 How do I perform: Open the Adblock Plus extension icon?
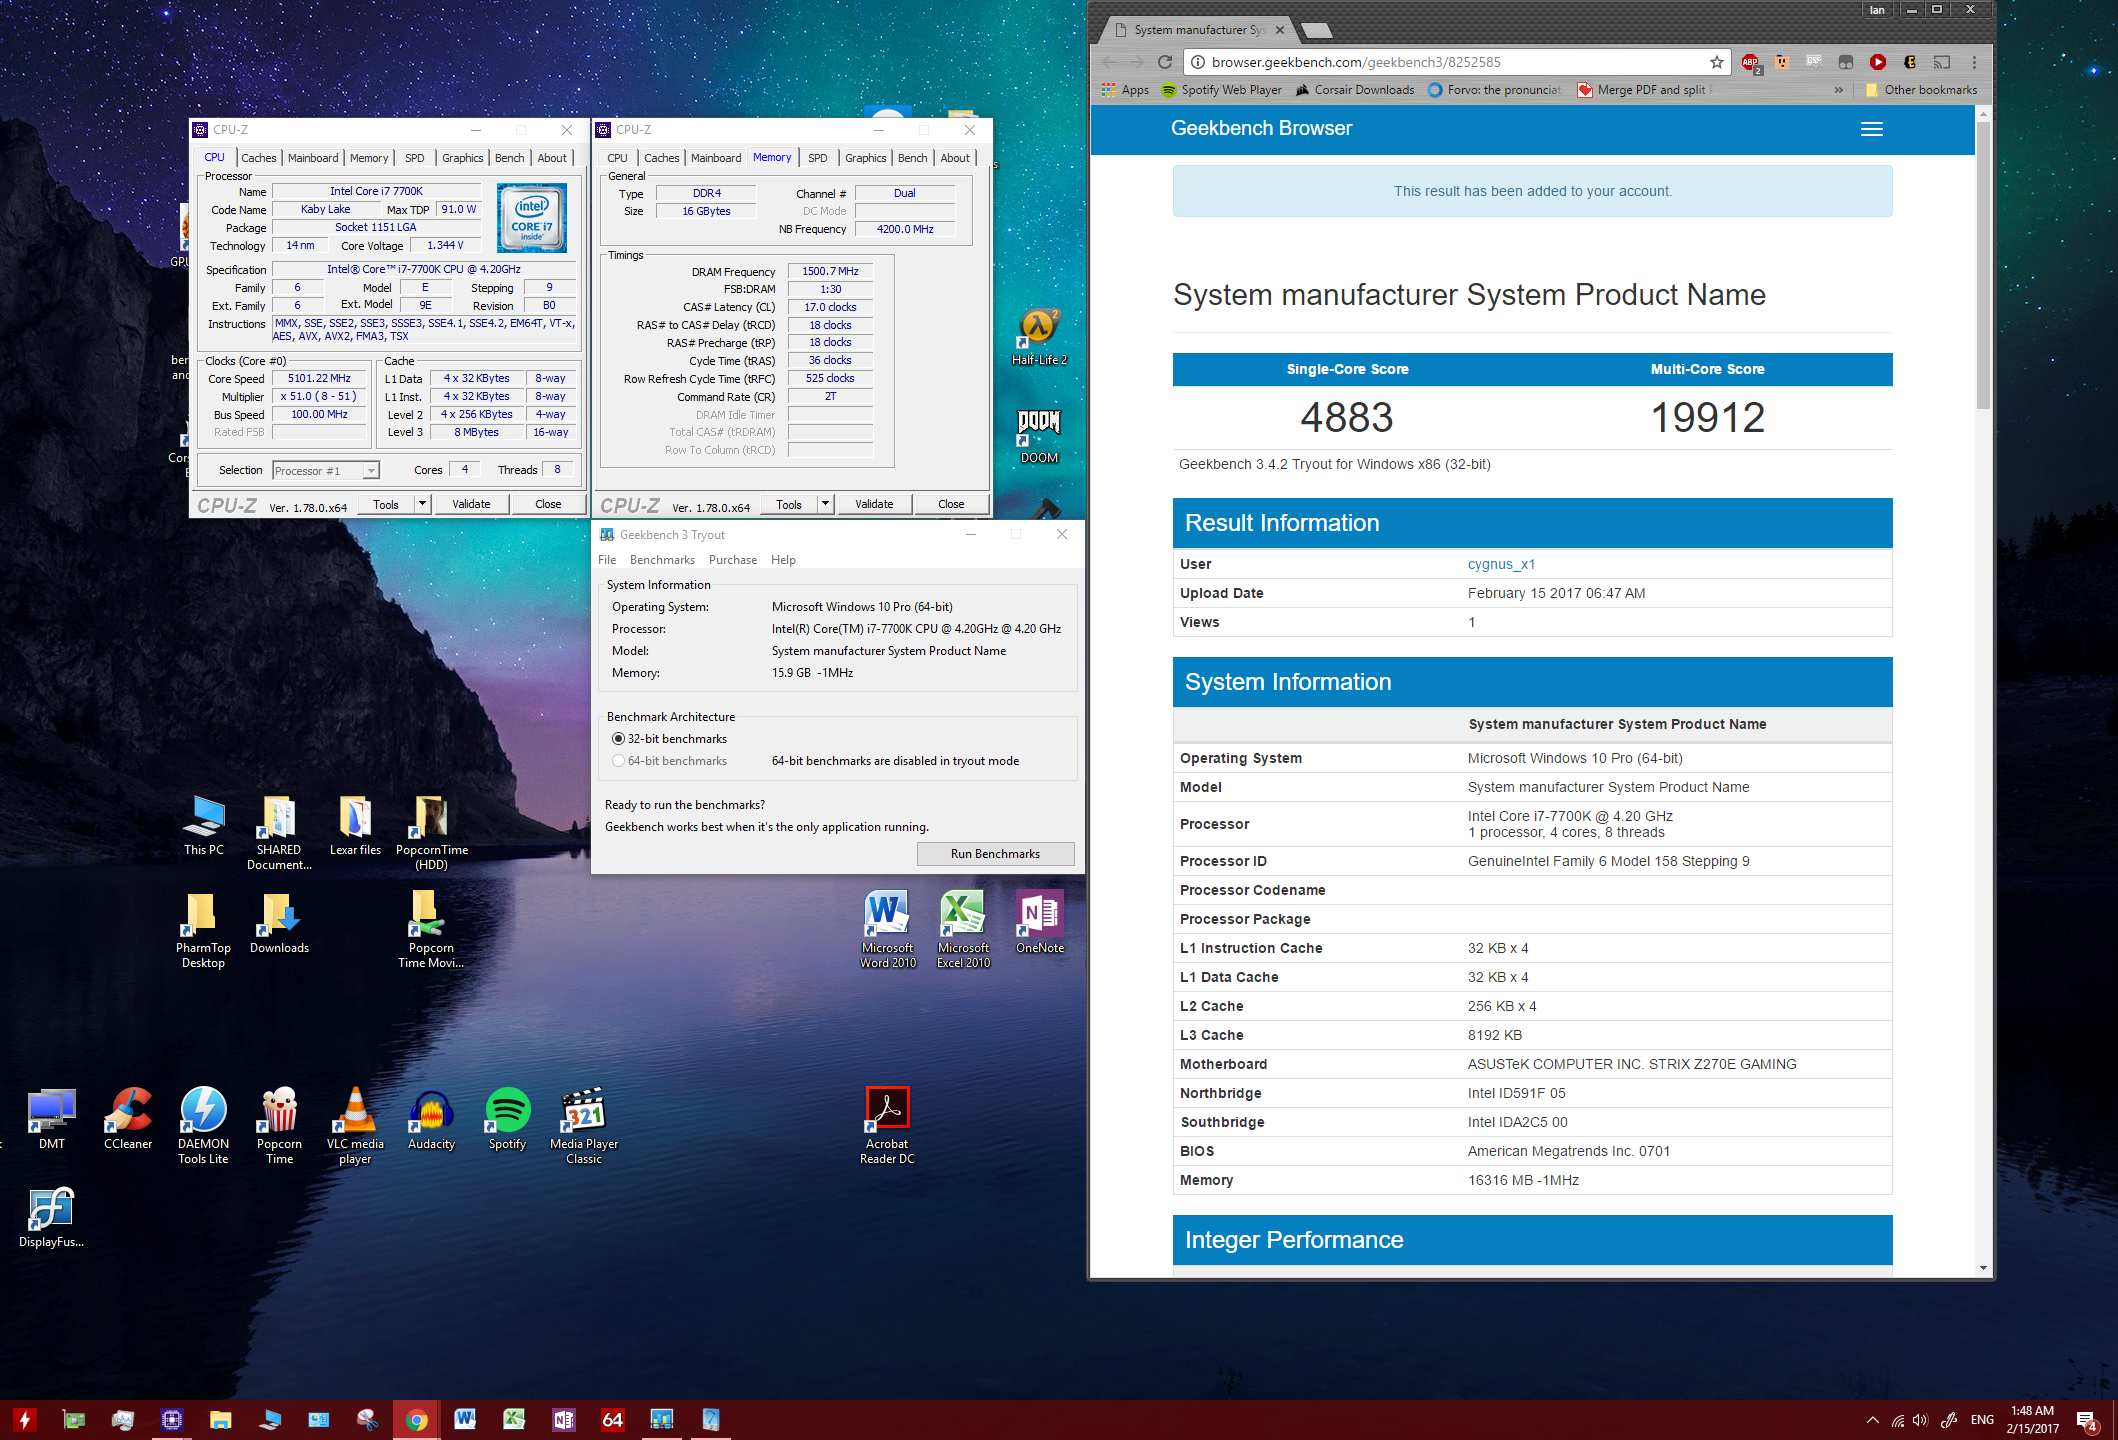[x=1750, y=62]
